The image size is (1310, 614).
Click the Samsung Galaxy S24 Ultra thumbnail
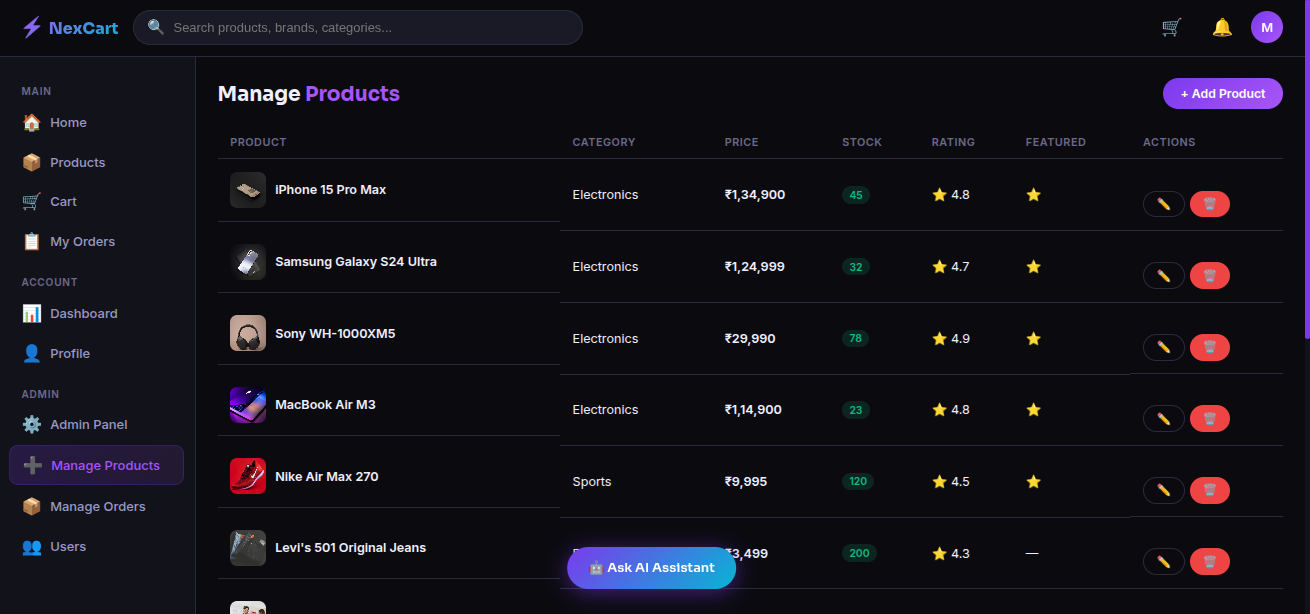point(248,262)
